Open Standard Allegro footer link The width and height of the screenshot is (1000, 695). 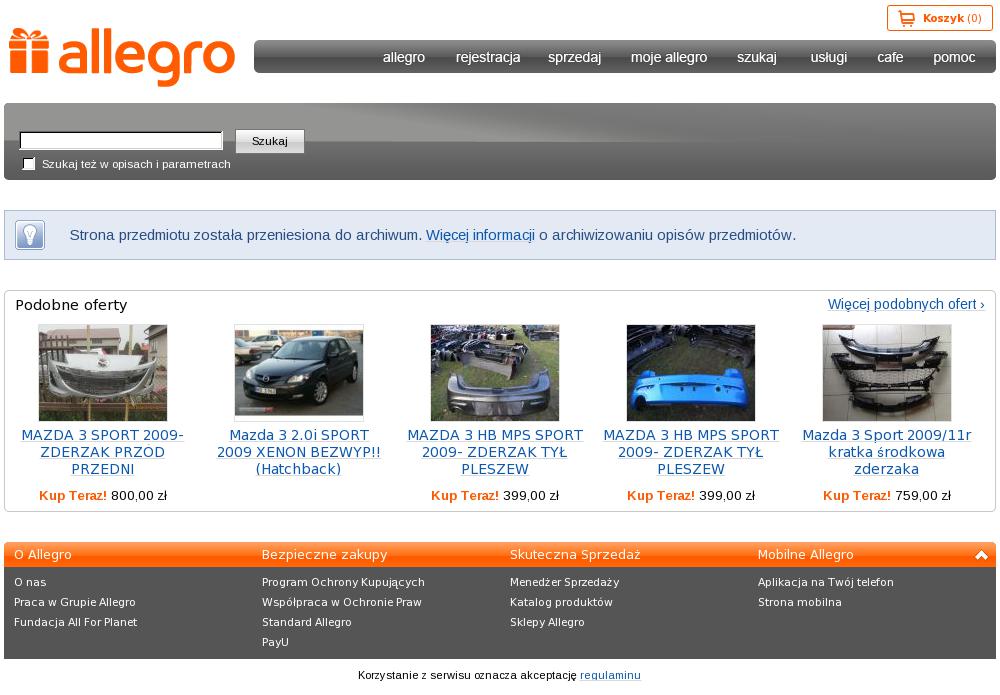(307, 622)
